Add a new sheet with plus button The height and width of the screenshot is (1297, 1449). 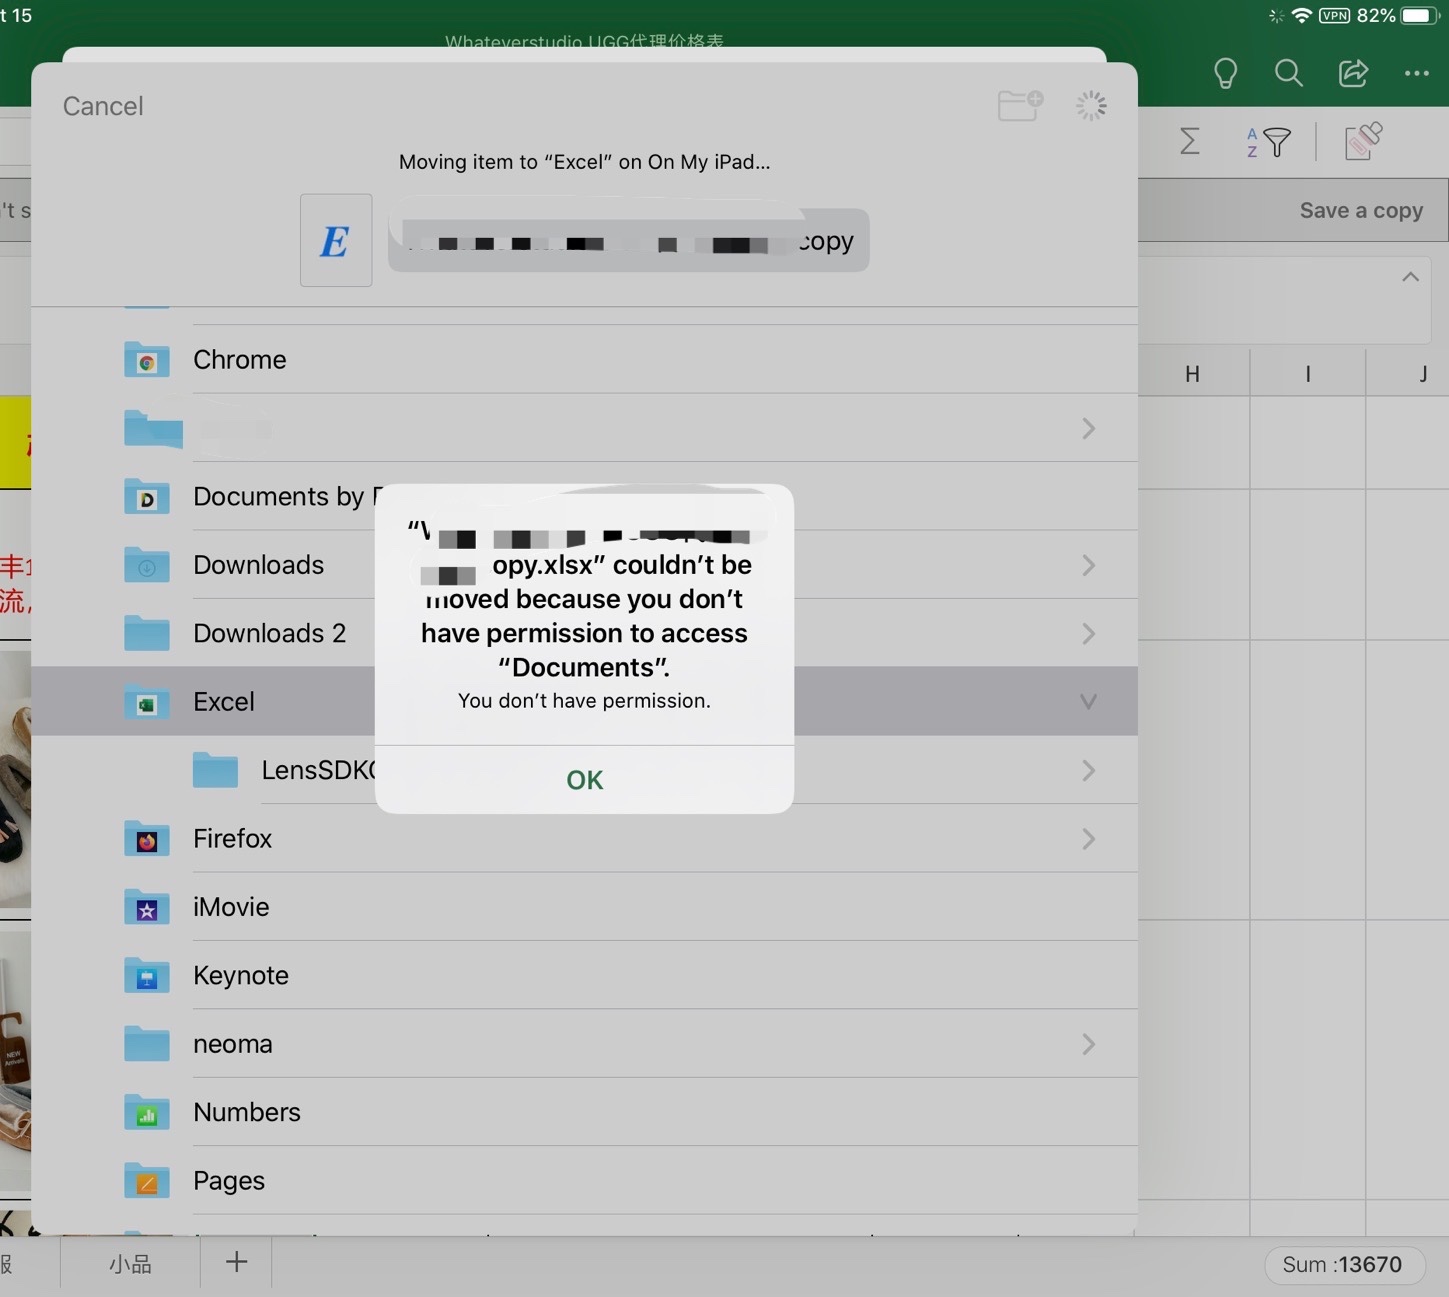tap(236, 1262)
